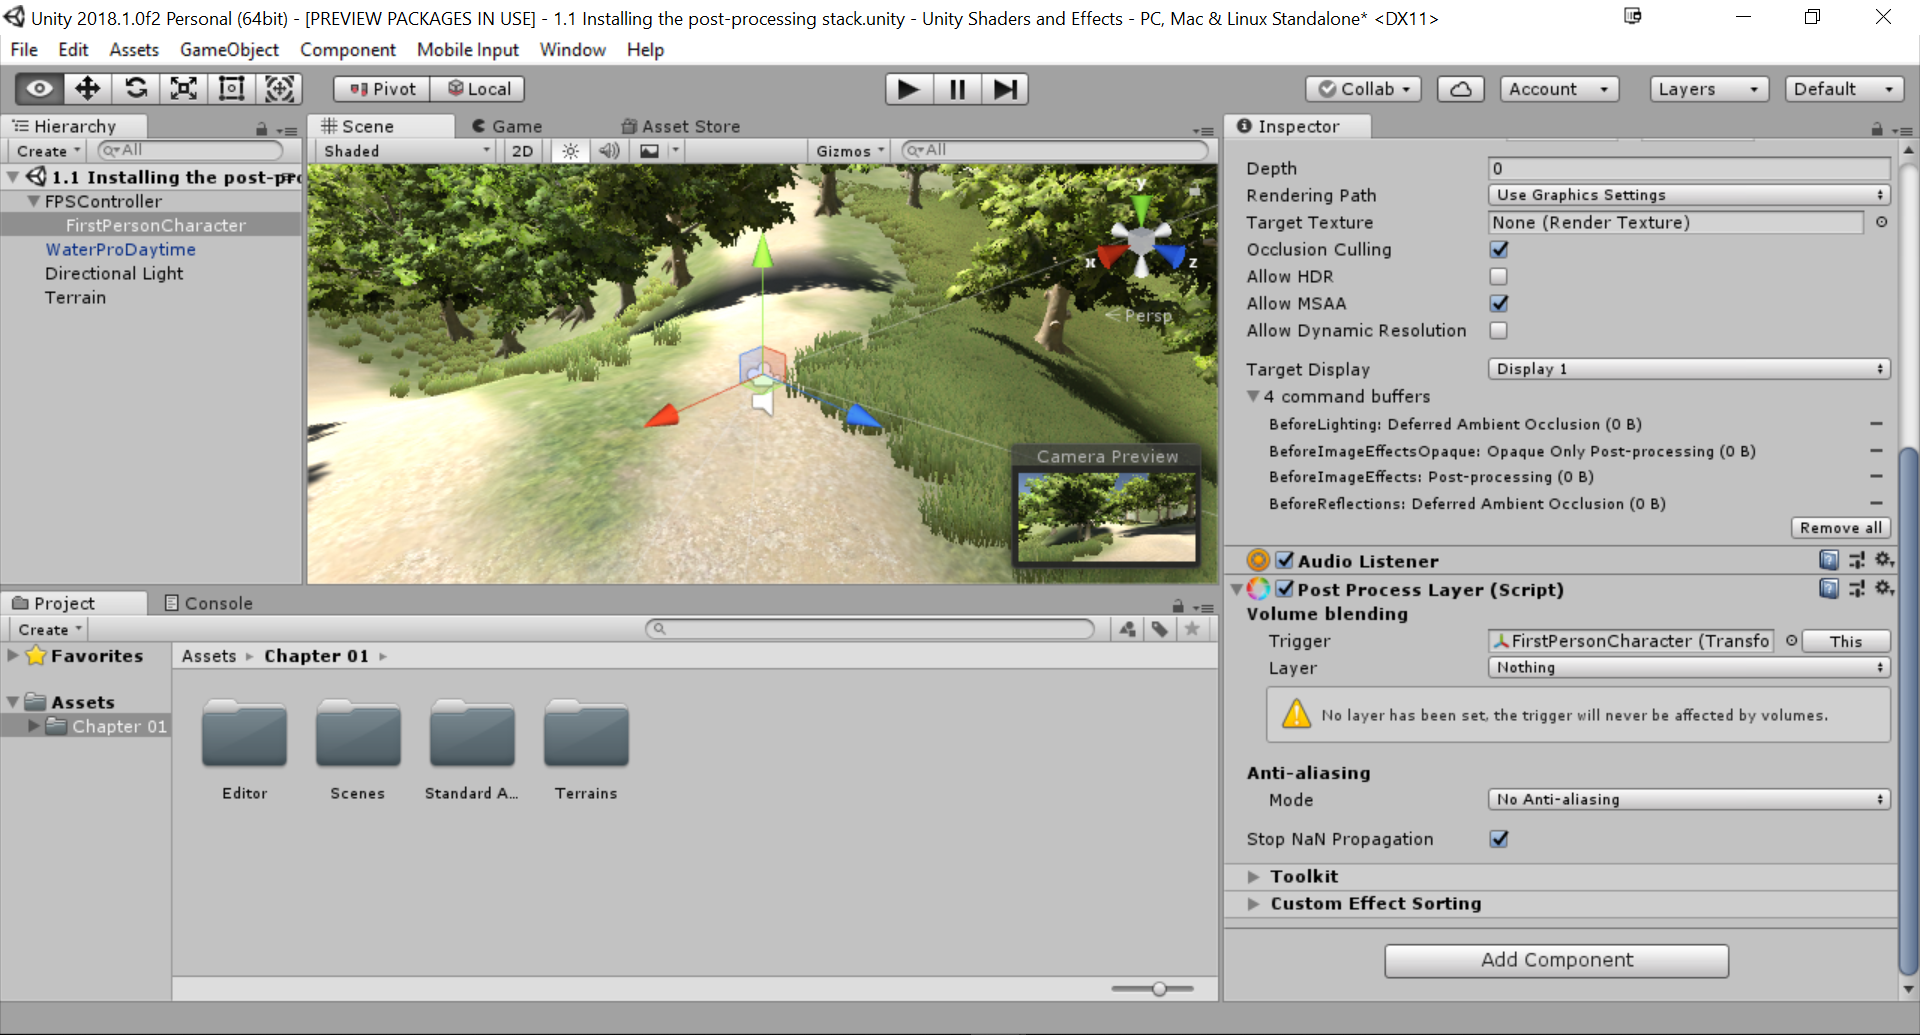Screen dimensions: 1920x1035
Task: Click the scene orientation gizmo
Action: [1141, 240]
